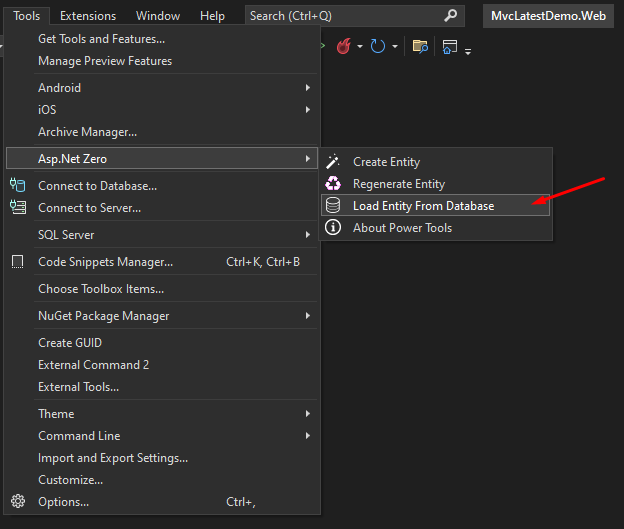This screenshot has height=529, width=624.
Task: Click the Find in Files folder icon
Action: [x=420, y=47]
